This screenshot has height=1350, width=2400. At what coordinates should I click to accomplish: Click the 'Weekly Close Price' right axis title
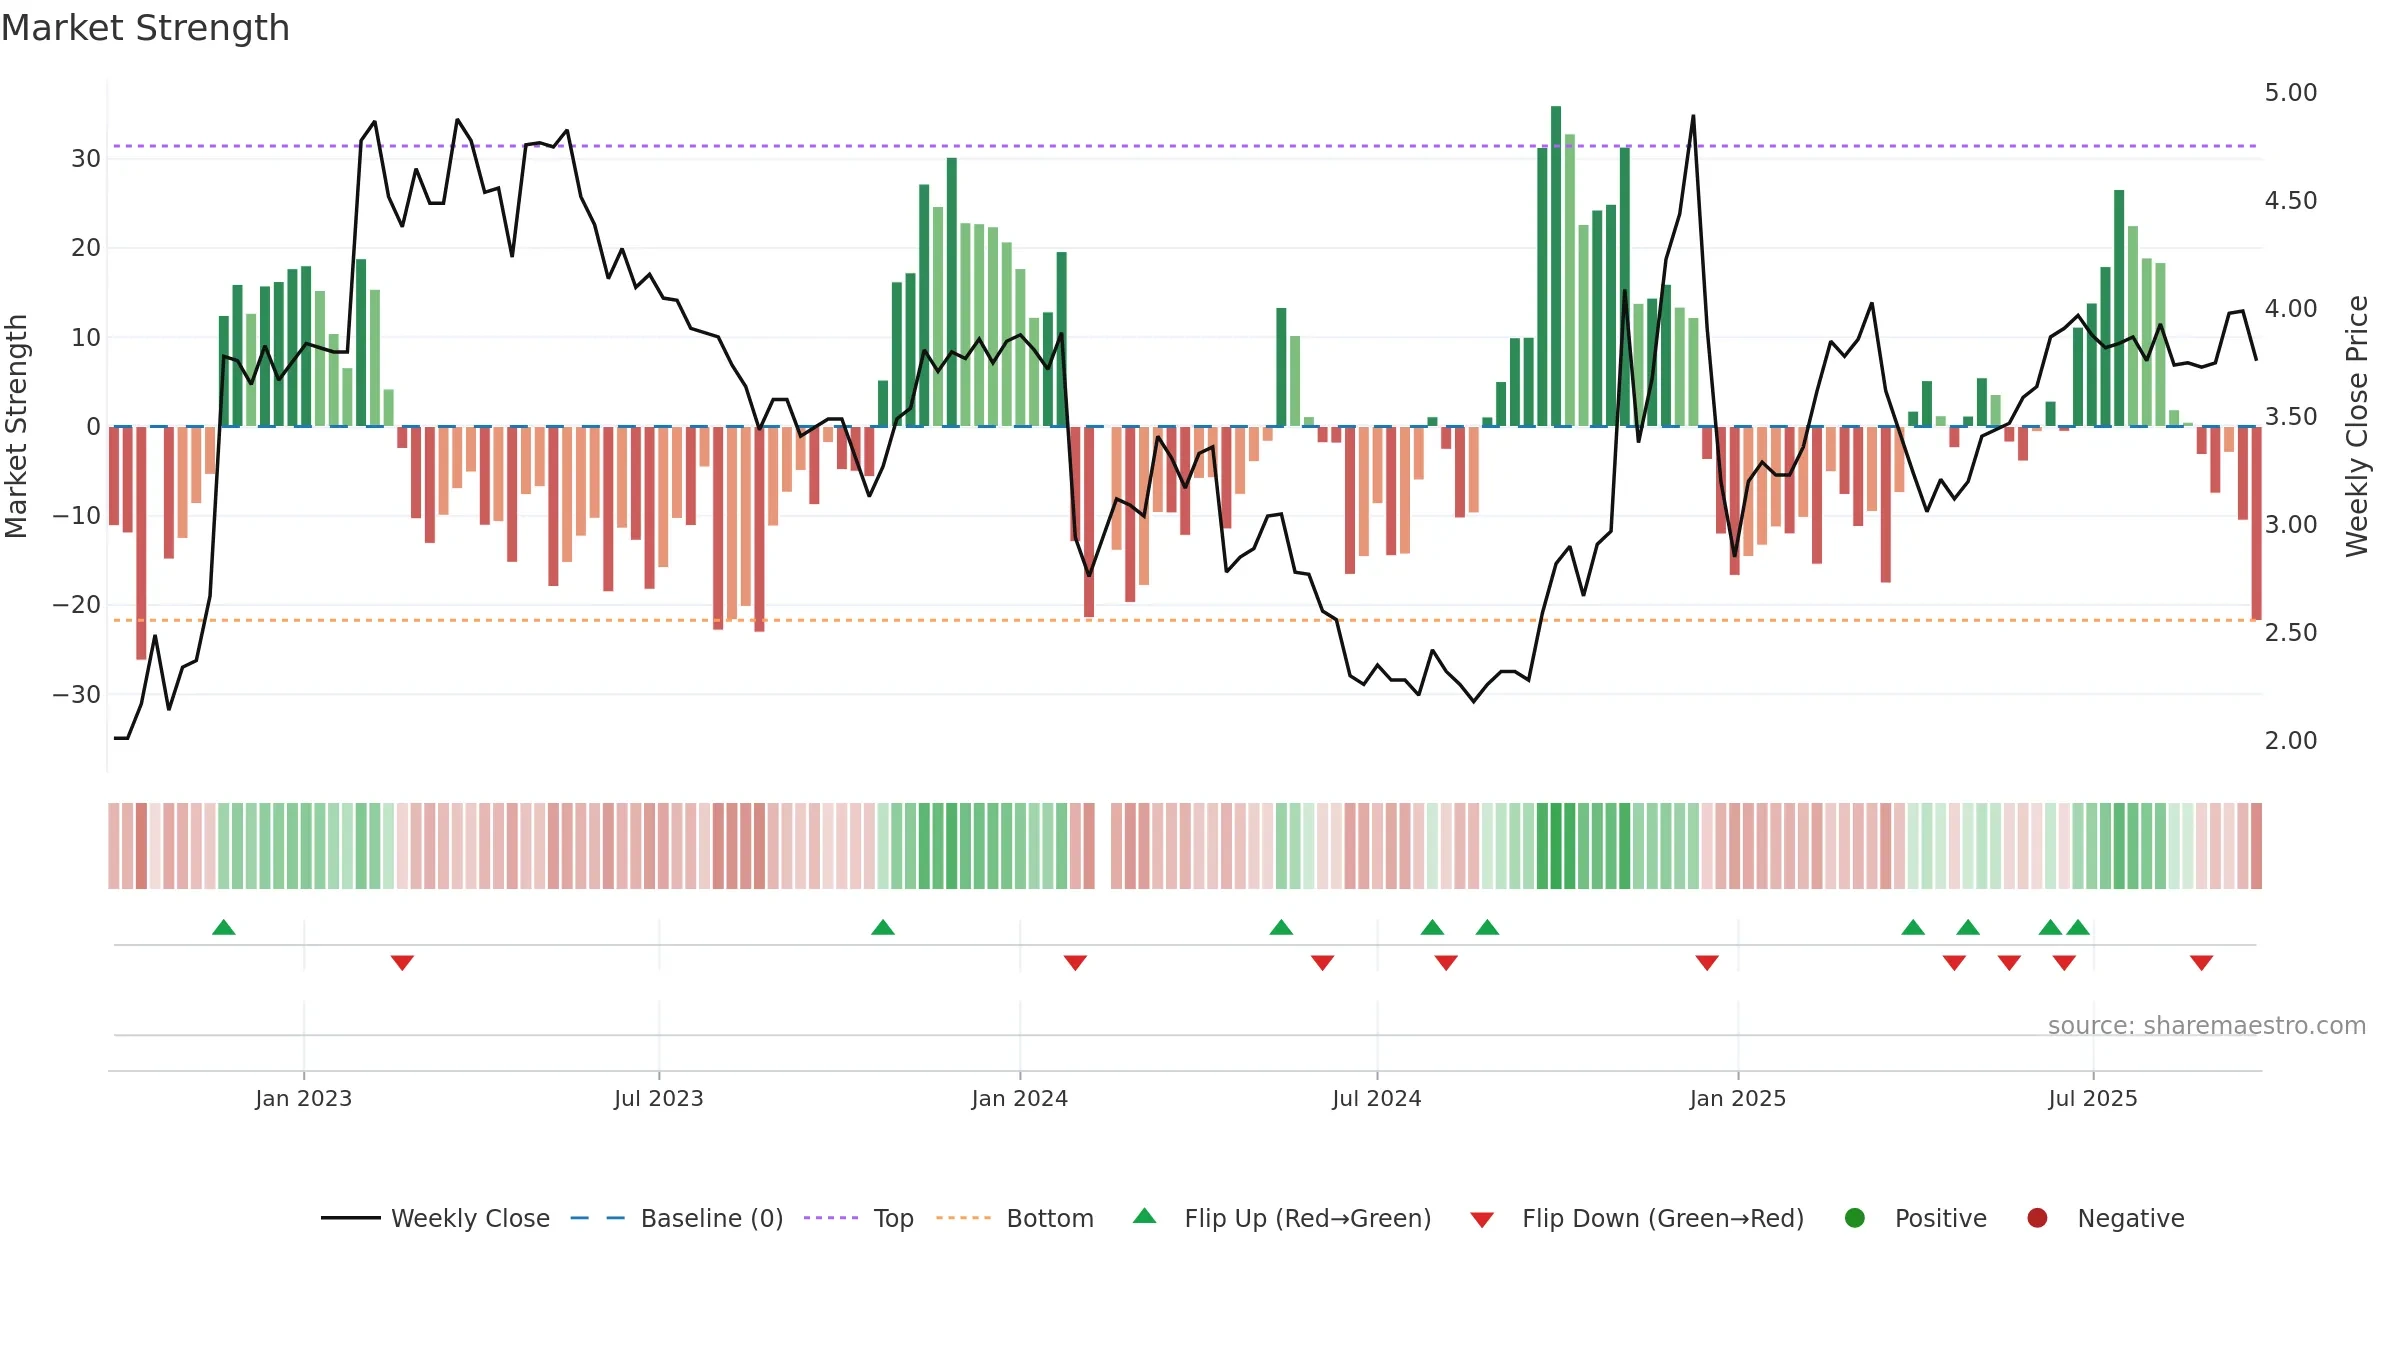coord(2357,426)
